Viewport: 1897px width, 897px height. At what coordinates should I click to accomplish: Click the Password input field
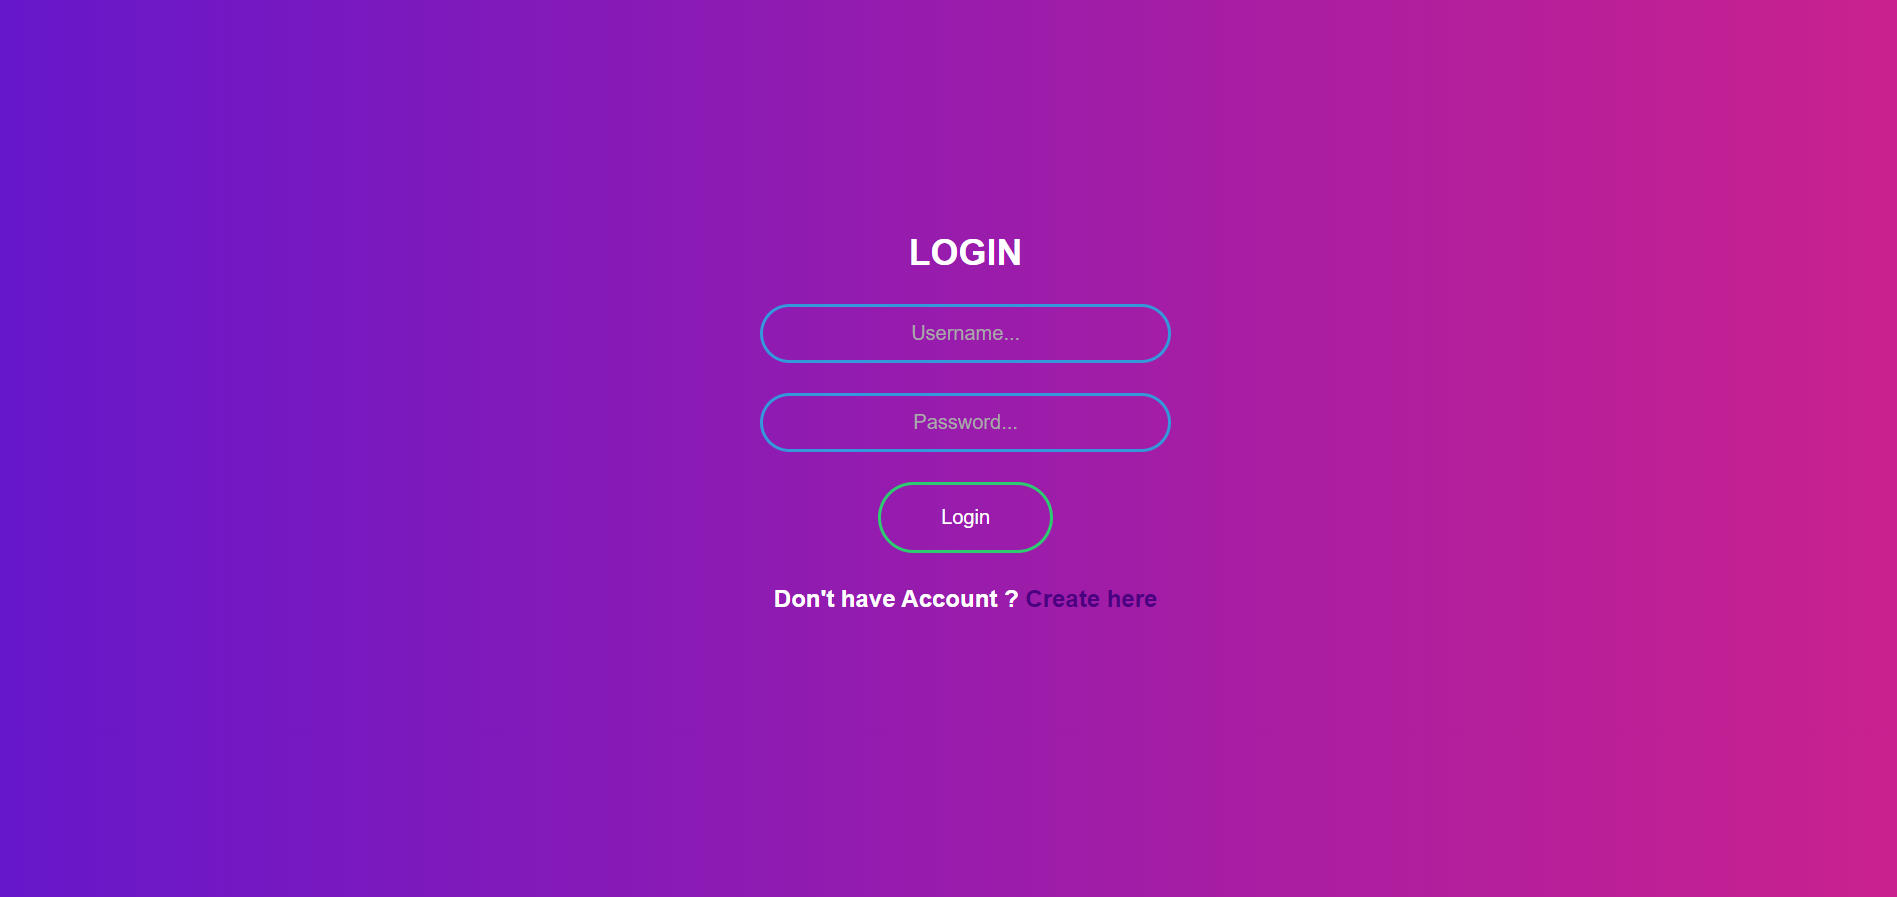coord(965,422)
